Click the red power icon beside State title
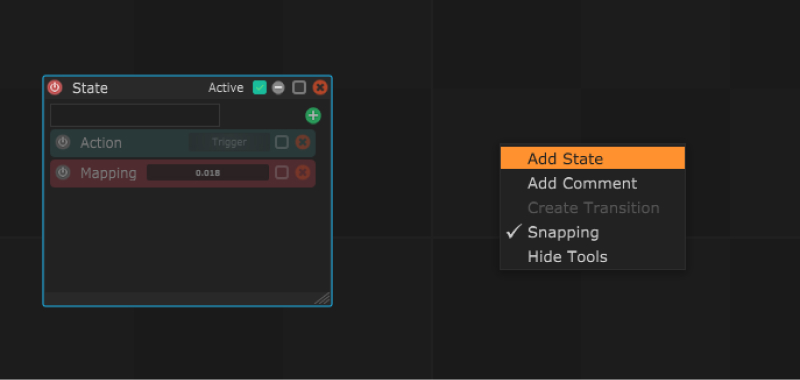This screenshot has height=380, width=800. click(55, 87)
